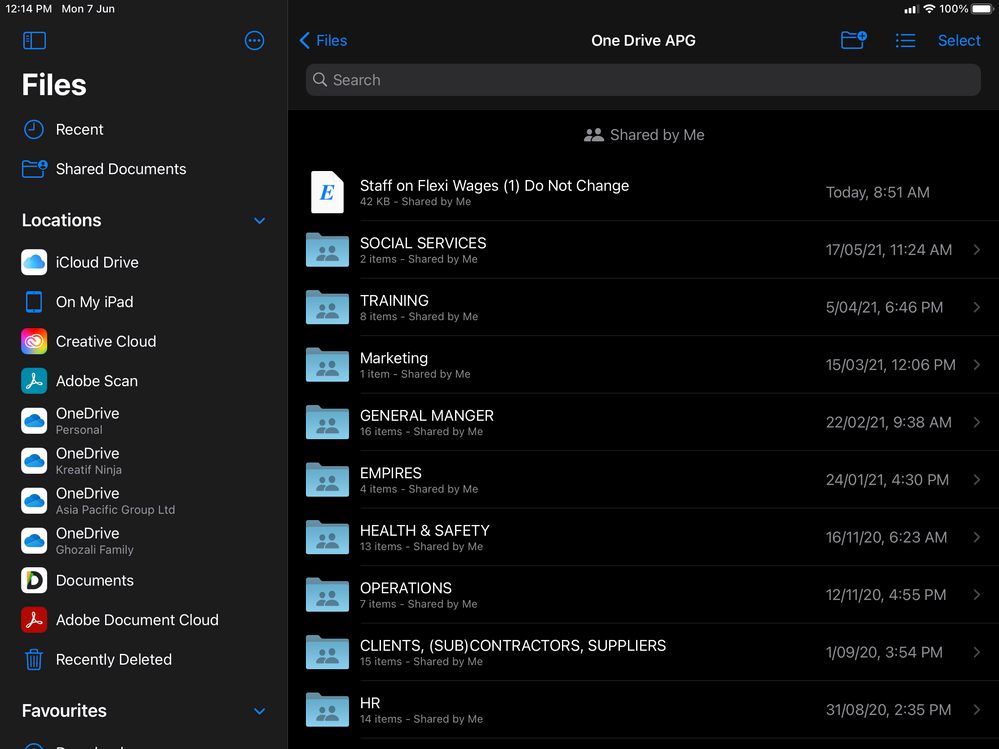Open the Documents location label

pos(95,580)
